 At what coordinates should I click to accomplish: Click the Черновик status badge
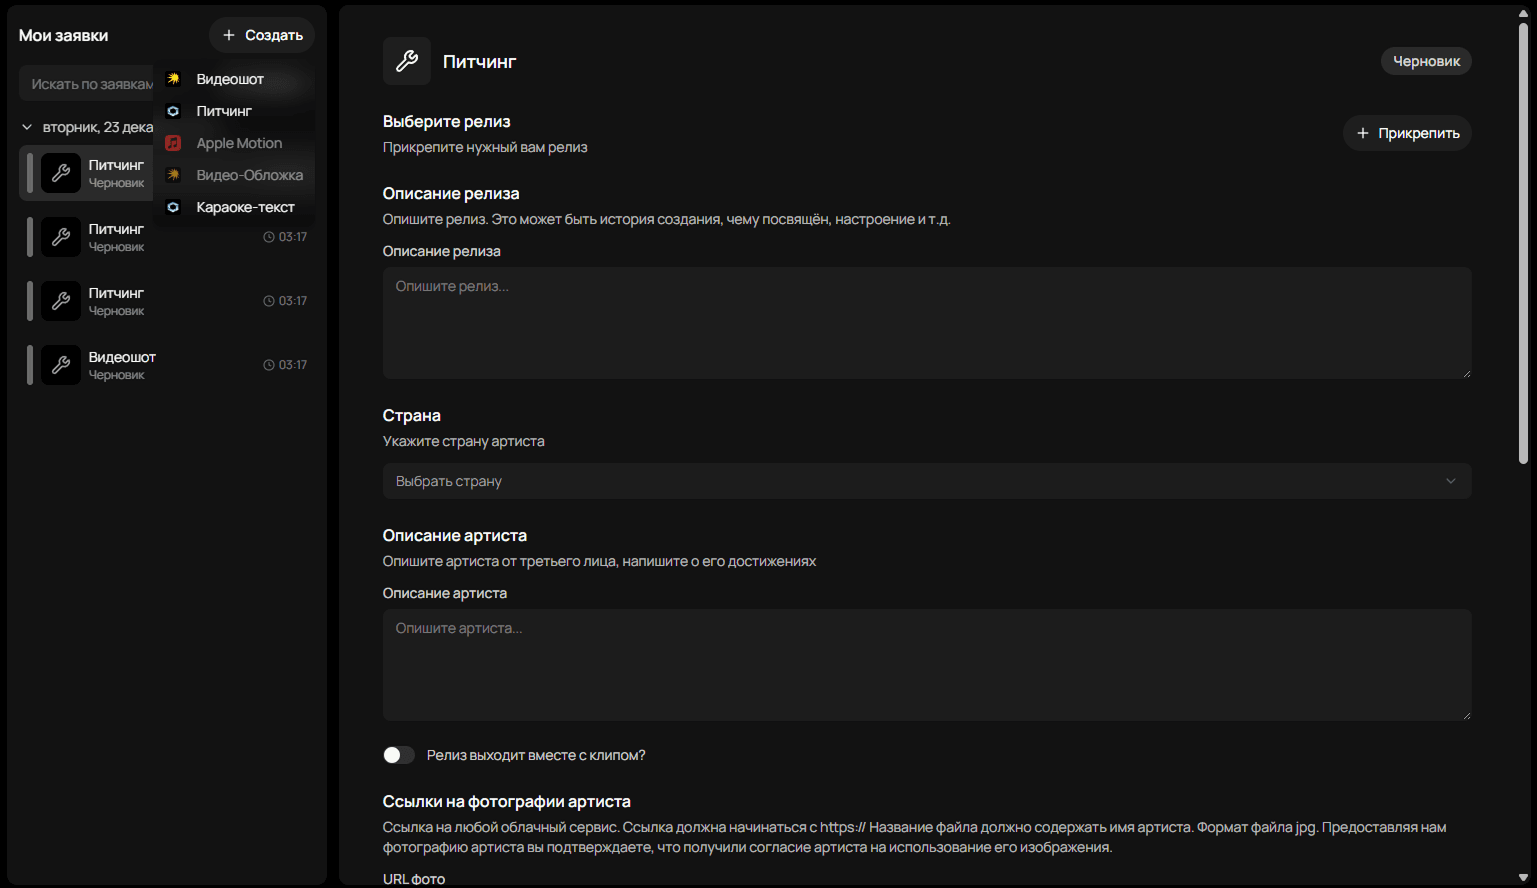click(x=1426, y=60)
